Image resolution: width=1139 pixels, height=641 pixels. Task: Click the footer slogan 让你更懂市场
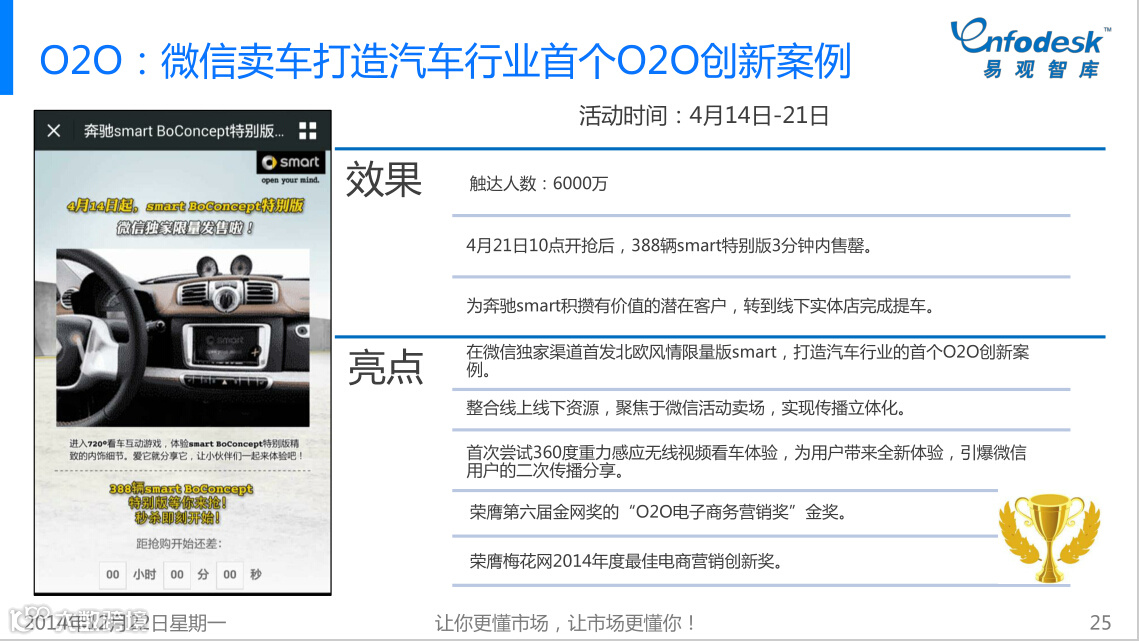coord(566,623)
